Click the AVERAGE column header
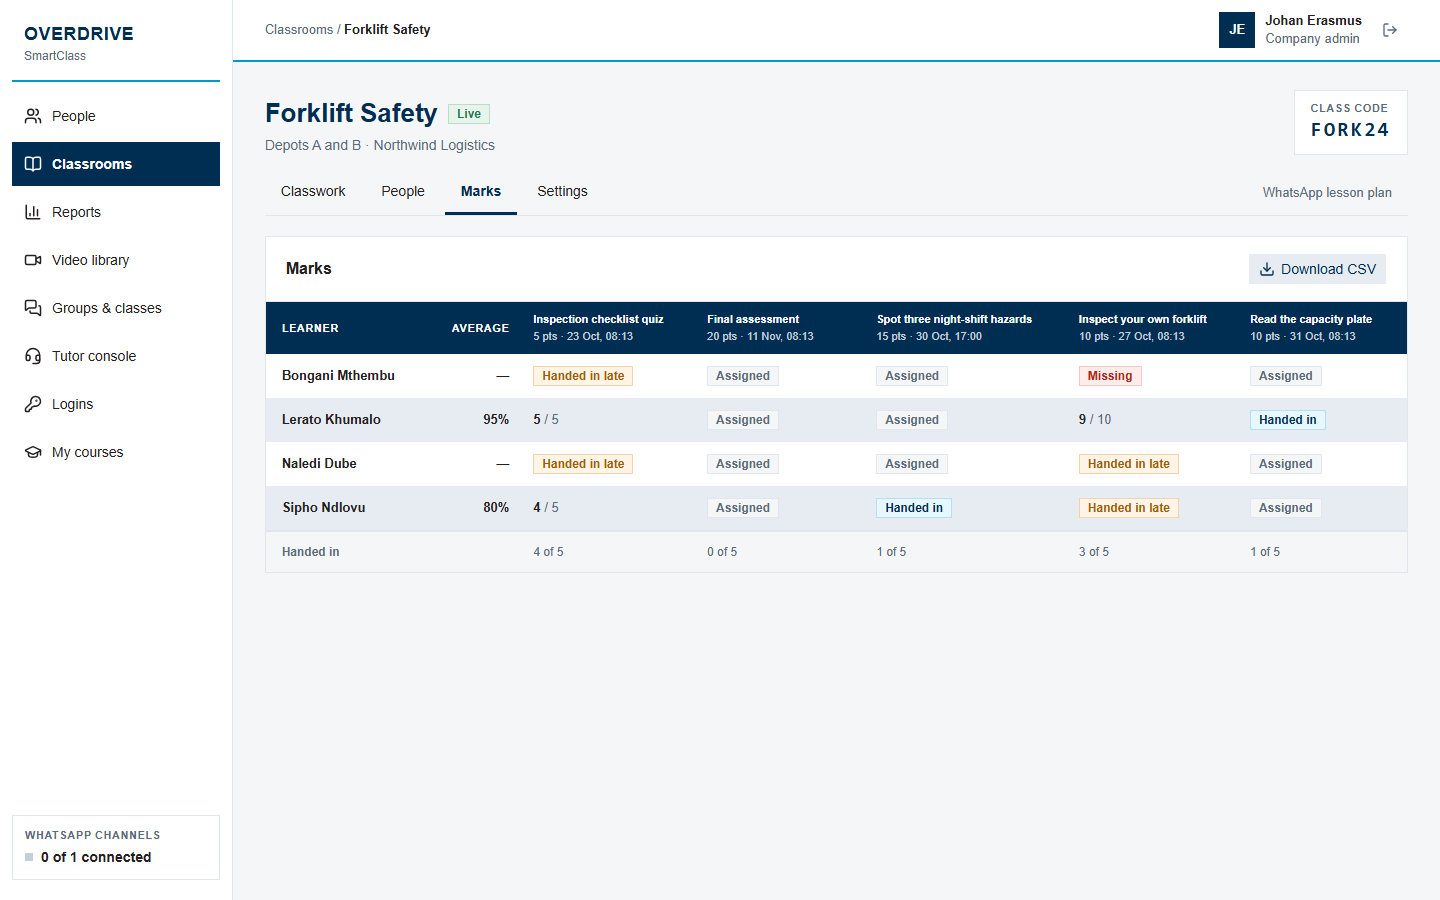This screenshot has height=900, width=1440. coord(480,328)
